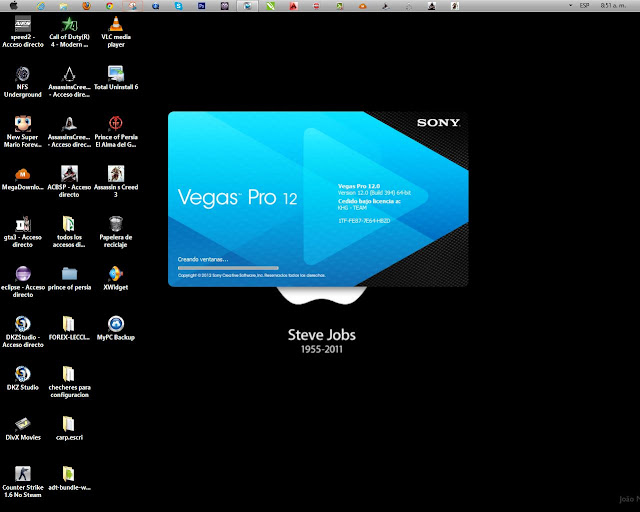Screen dimensions: 640x512
Task: Select the DKZ Studio desktop icon
Action: pyautogui.click(x=23, y=378)
